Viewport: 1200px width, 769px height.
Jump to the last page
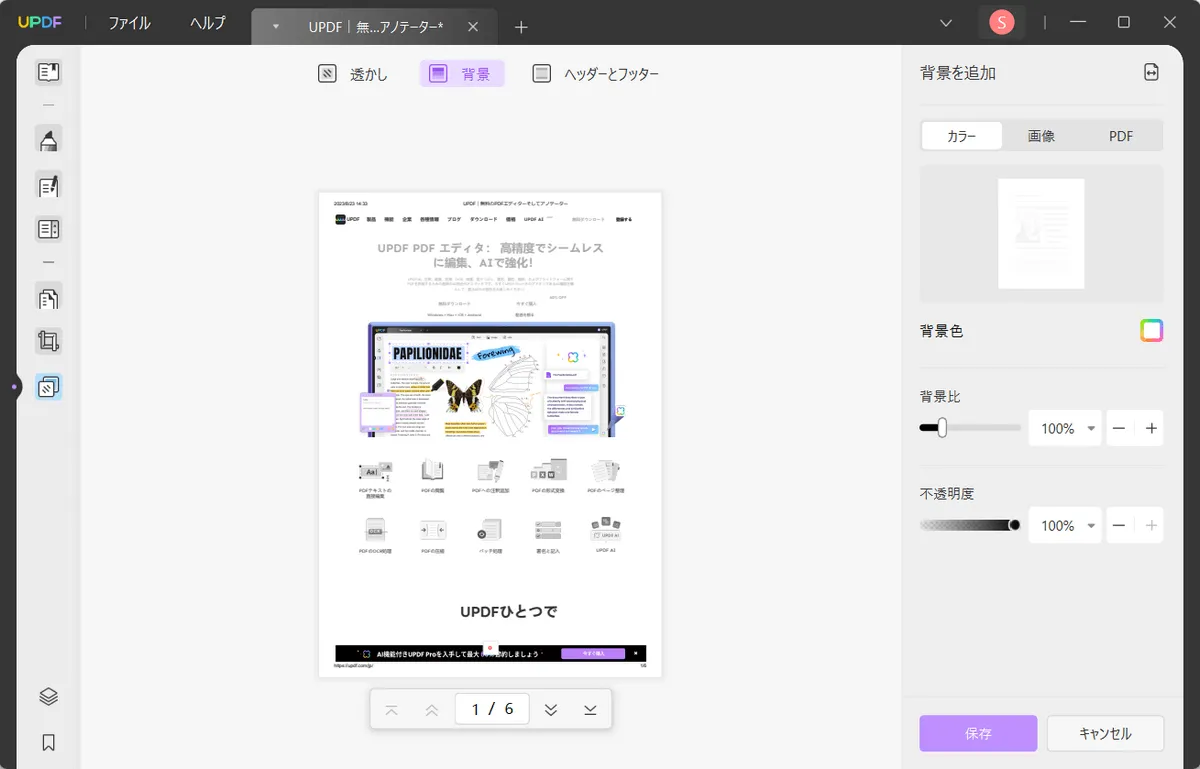[x=590, y=709]
